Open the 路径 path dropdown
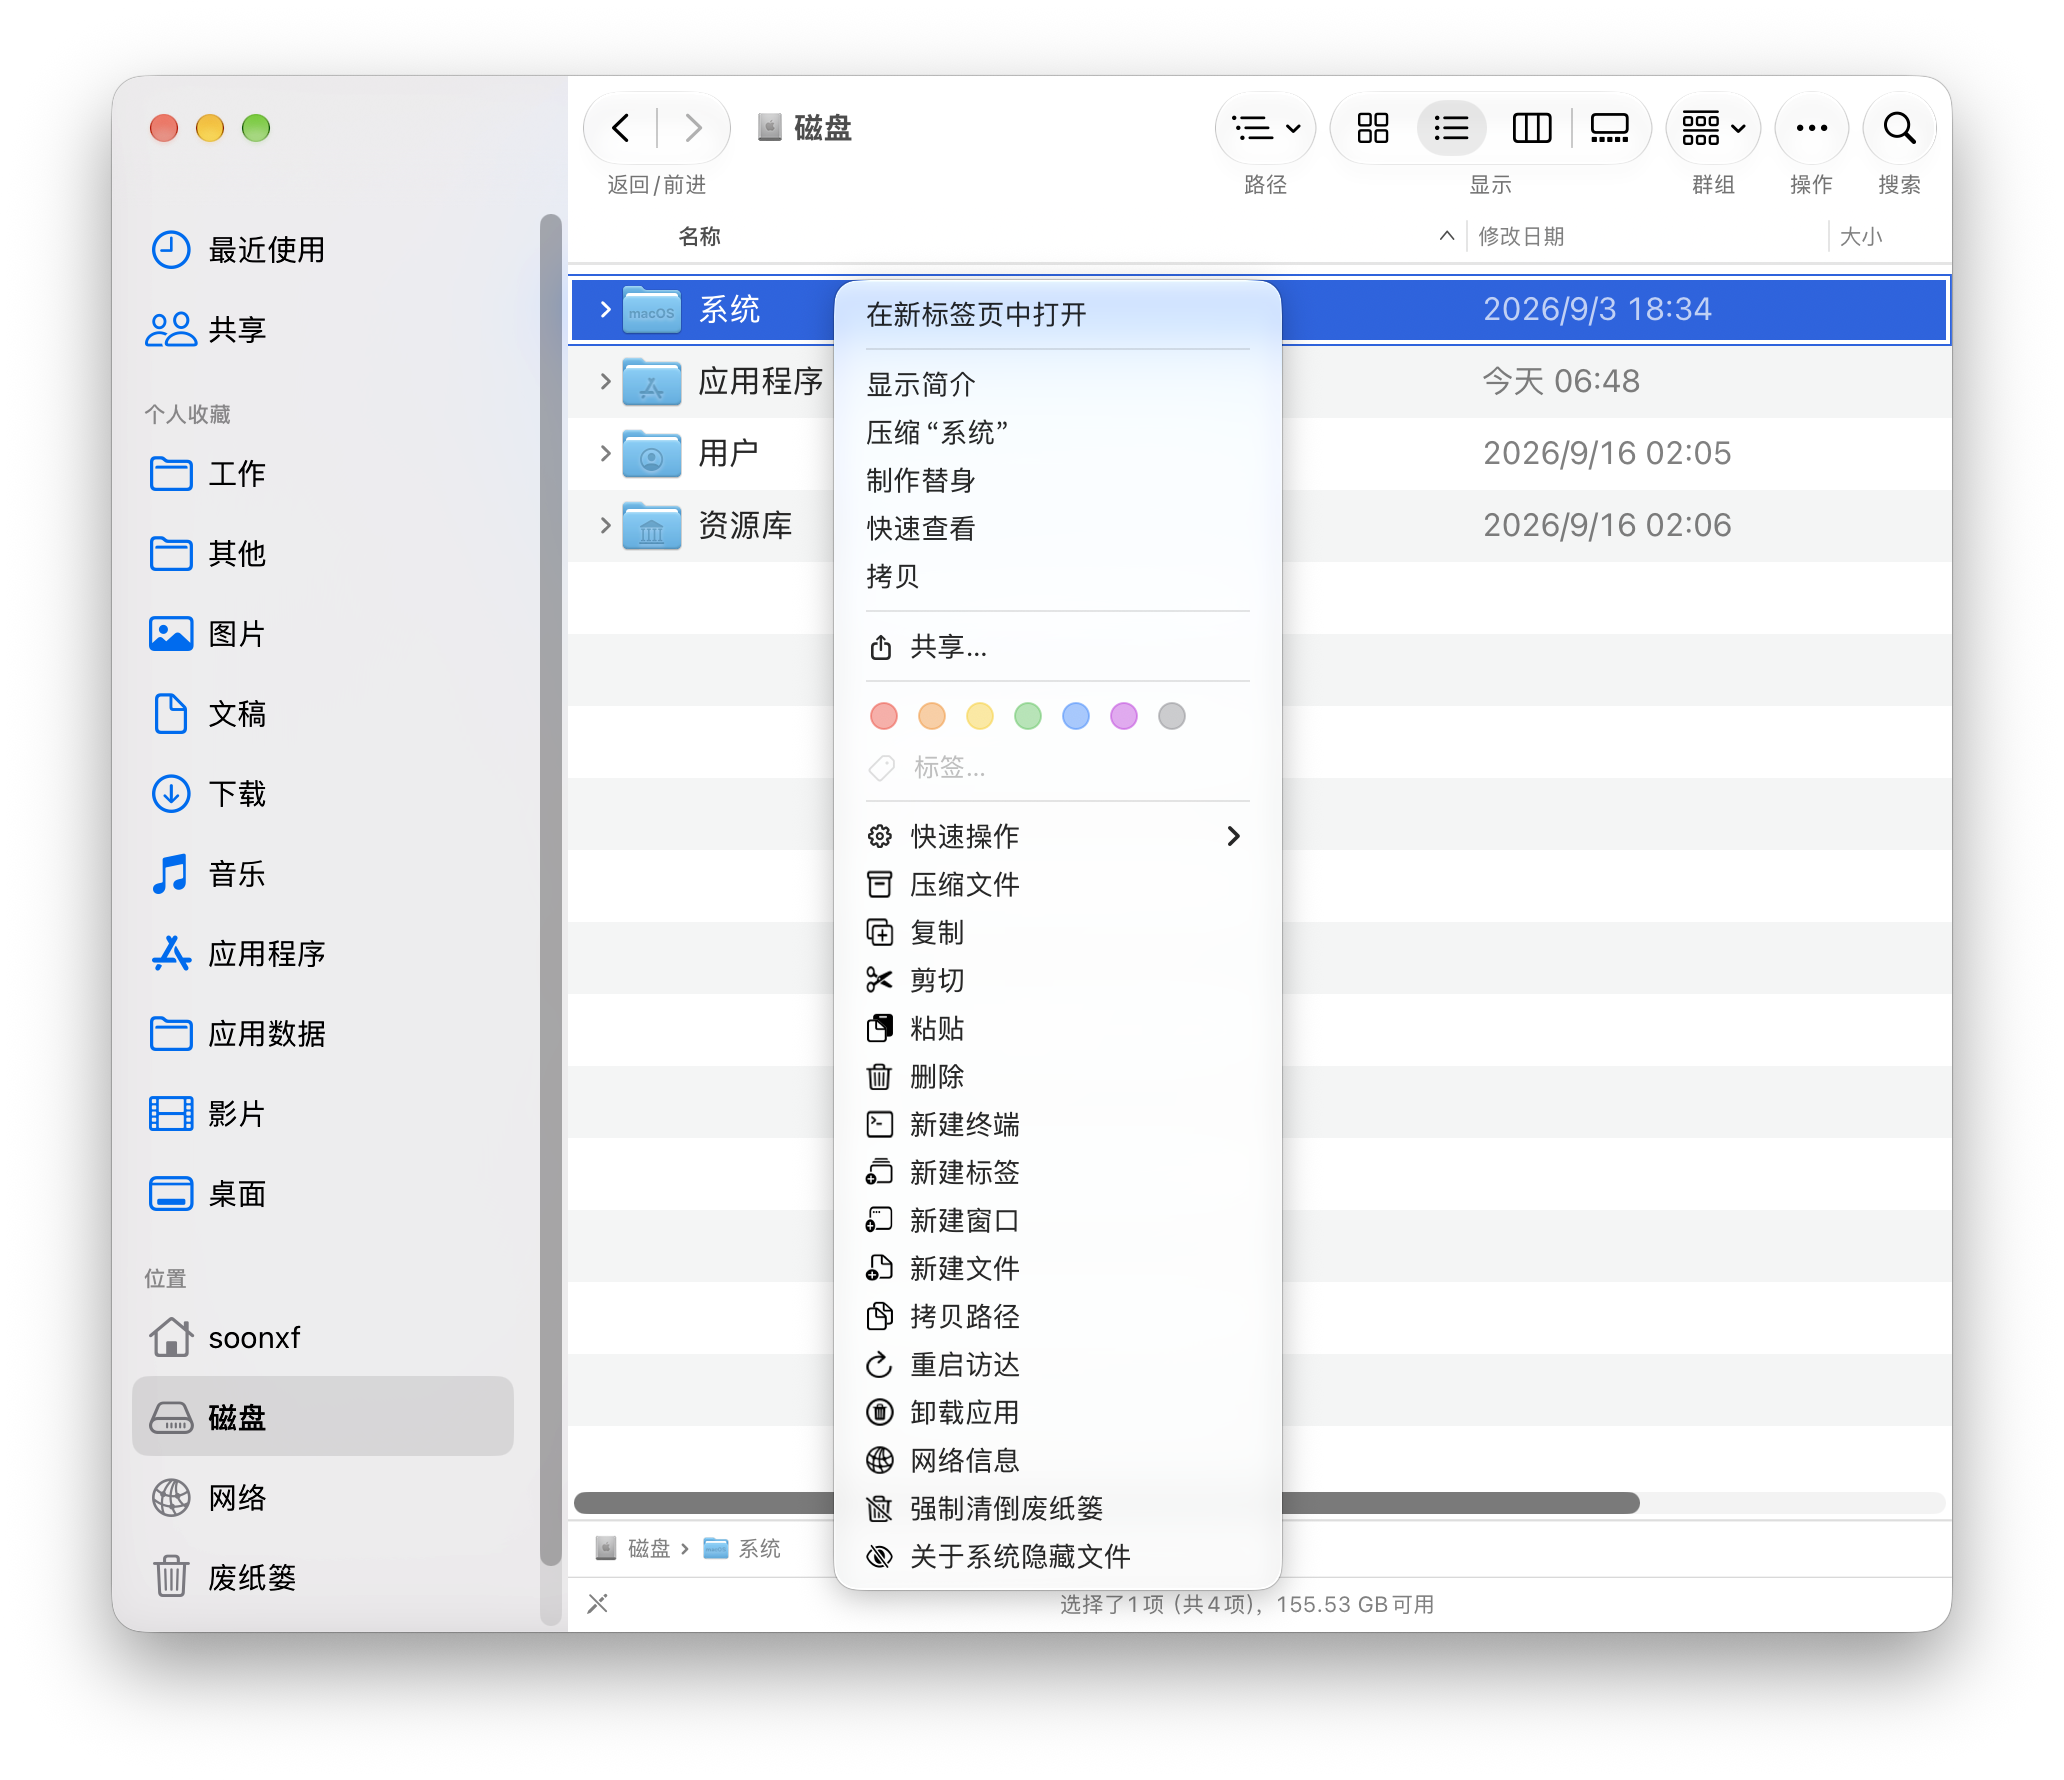This screenshot has height=1780, width=2064. (1265, 128)
